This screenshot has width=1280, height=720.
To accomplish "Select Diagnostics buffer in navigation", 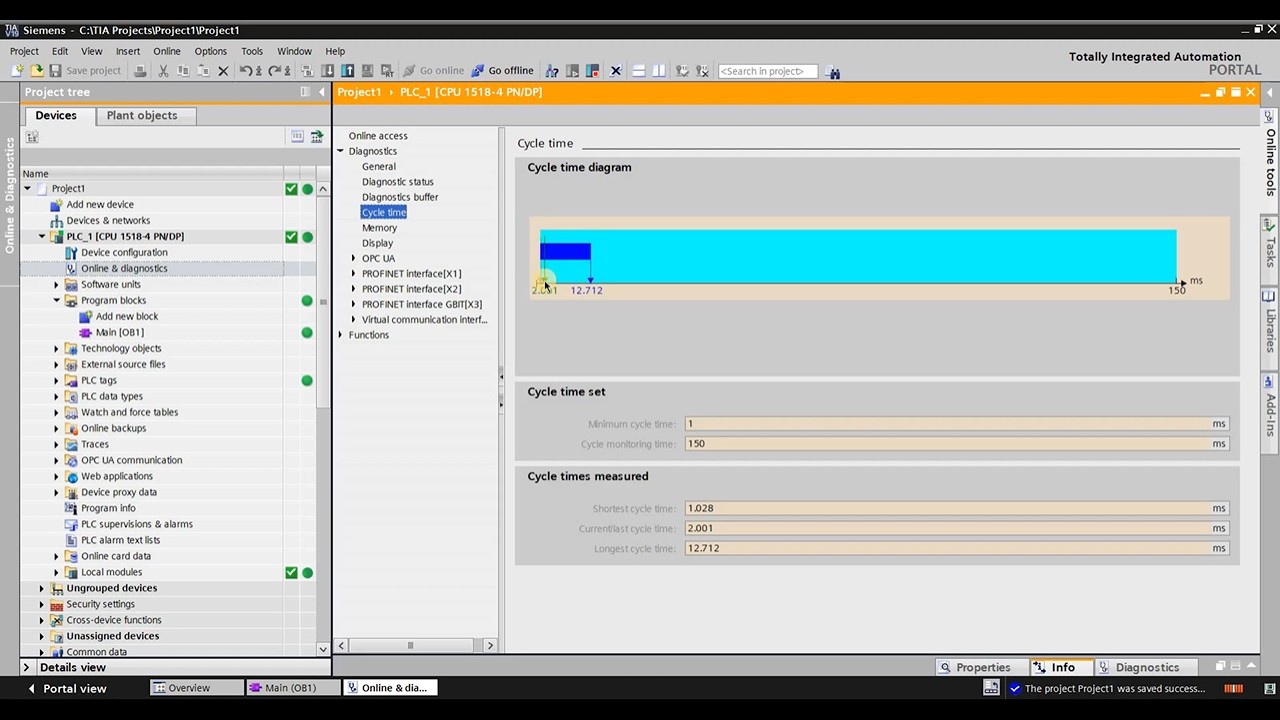I will pyautogui.click(x=400, y=197).
